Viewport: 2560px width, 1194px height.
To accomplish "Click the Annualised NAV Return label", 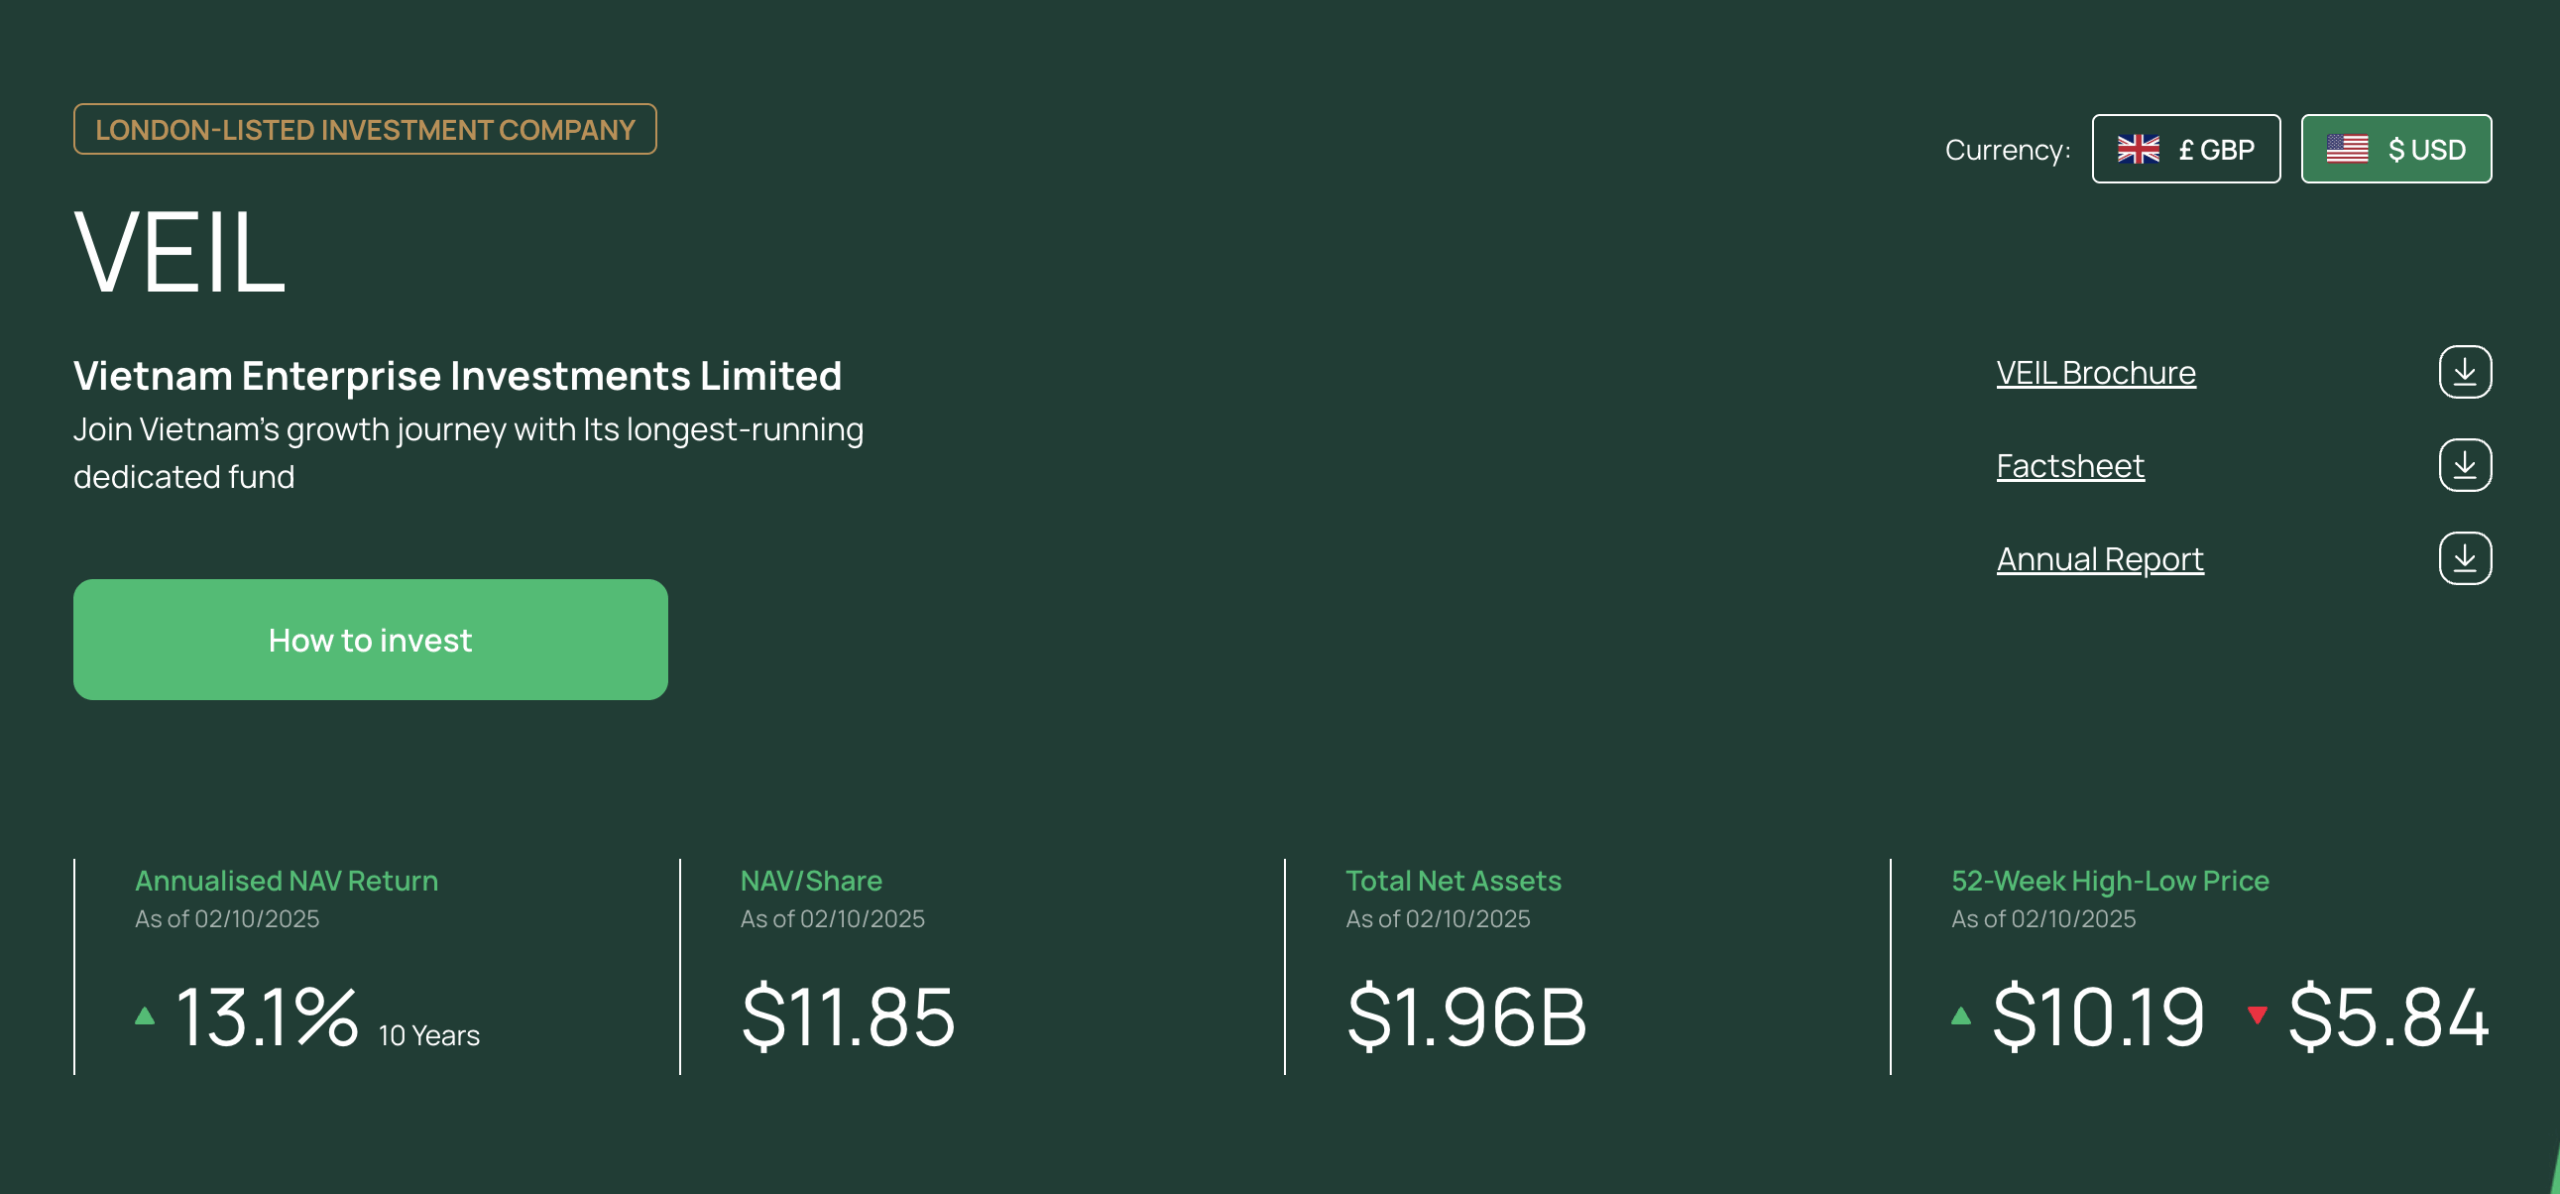I will [286, 881].
